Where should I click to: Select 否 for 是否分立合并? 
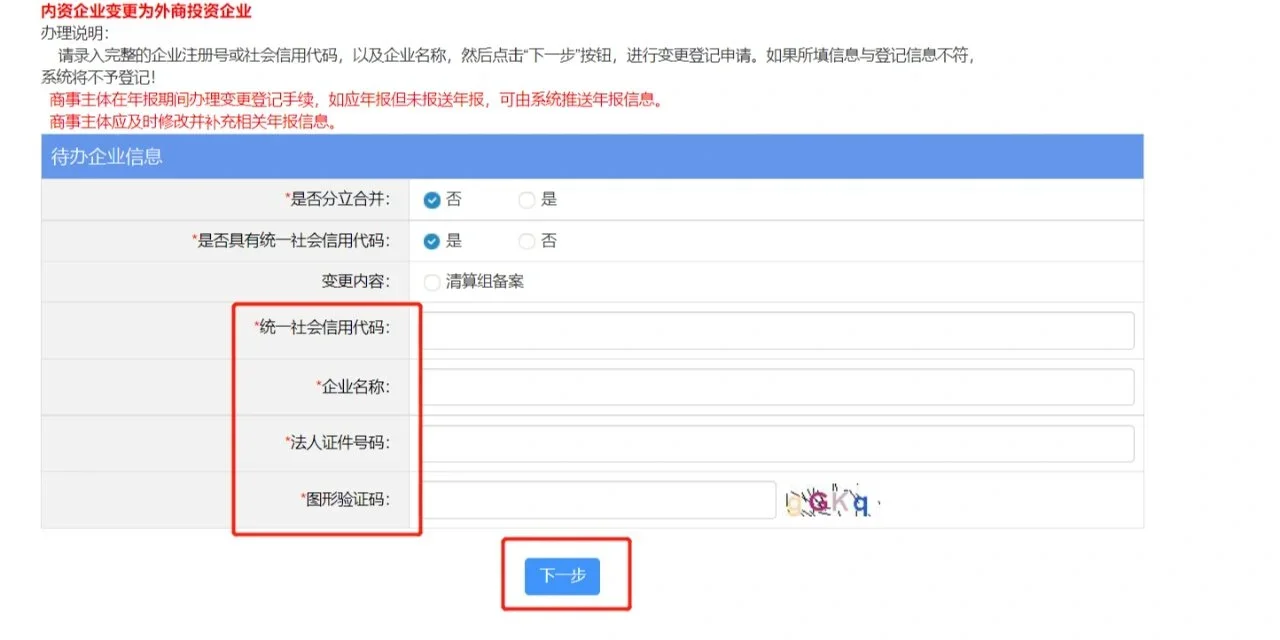(x=432, y=200)
